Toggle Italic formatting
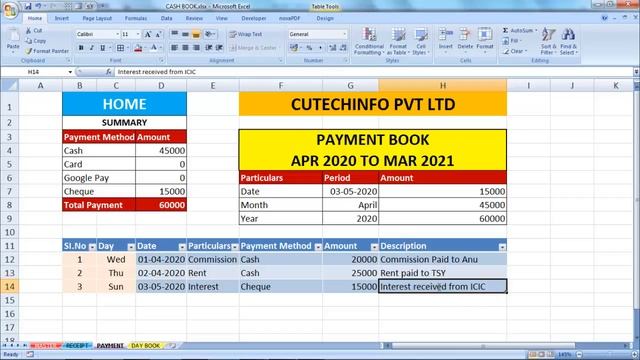The height and width of the screenshot is (360, 640). pyautogui.click(x=91, y=48)
